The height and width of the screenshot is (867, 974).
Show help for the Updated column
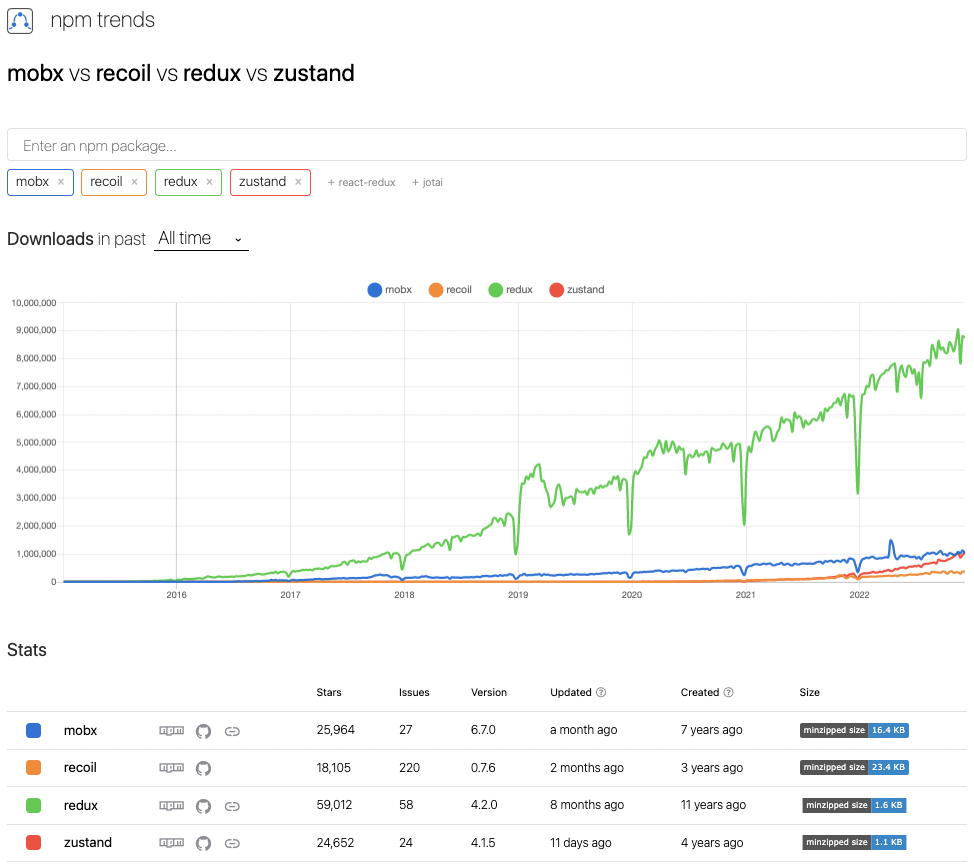(x=601, y=692)
